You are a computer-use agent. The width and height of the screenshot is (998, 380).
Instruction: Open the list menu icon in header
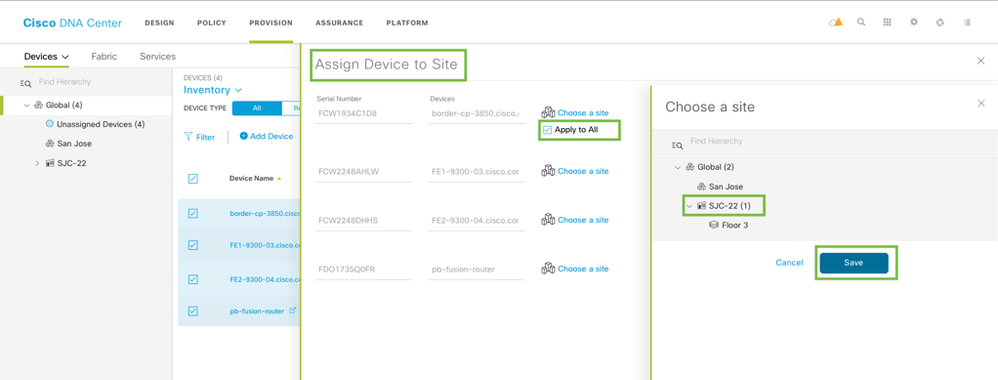click(x=967, y=22)
